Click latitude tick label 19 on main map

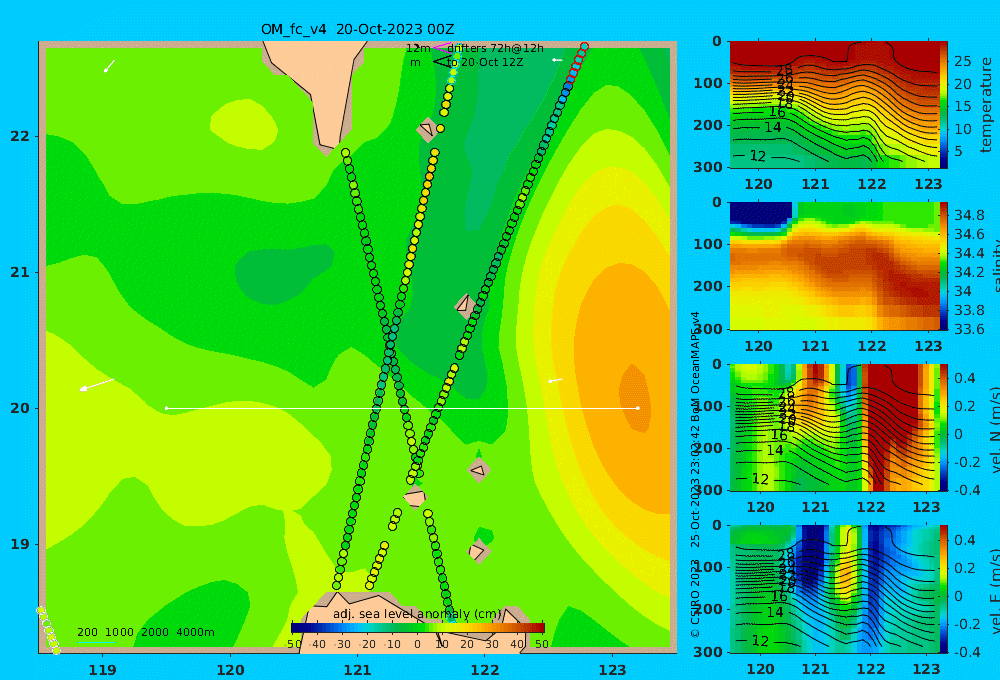point(20,544)
